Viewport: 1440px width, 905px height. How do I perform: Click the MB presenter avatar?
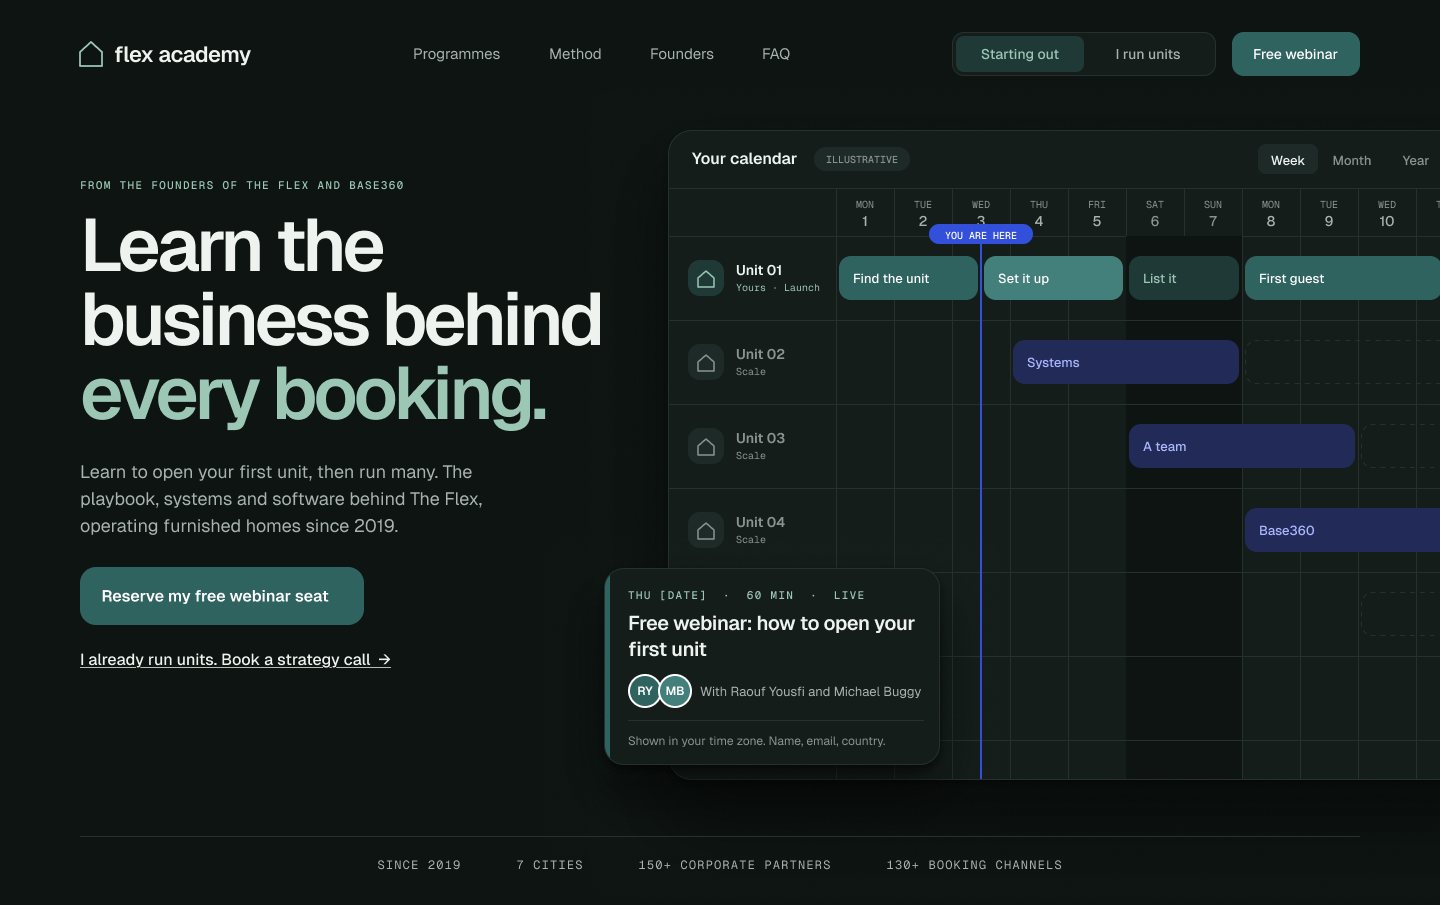675,691
